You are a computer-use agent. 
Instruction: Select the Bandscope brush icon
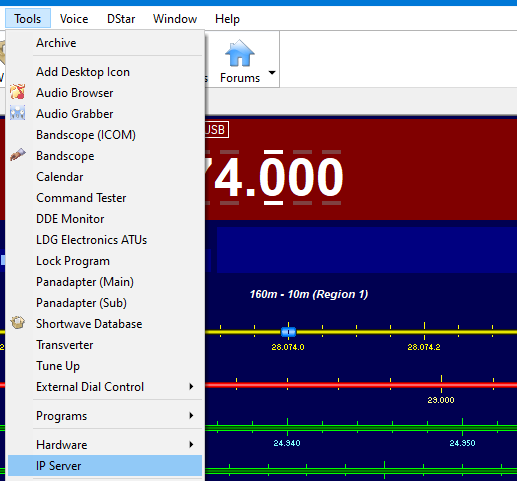17,155
